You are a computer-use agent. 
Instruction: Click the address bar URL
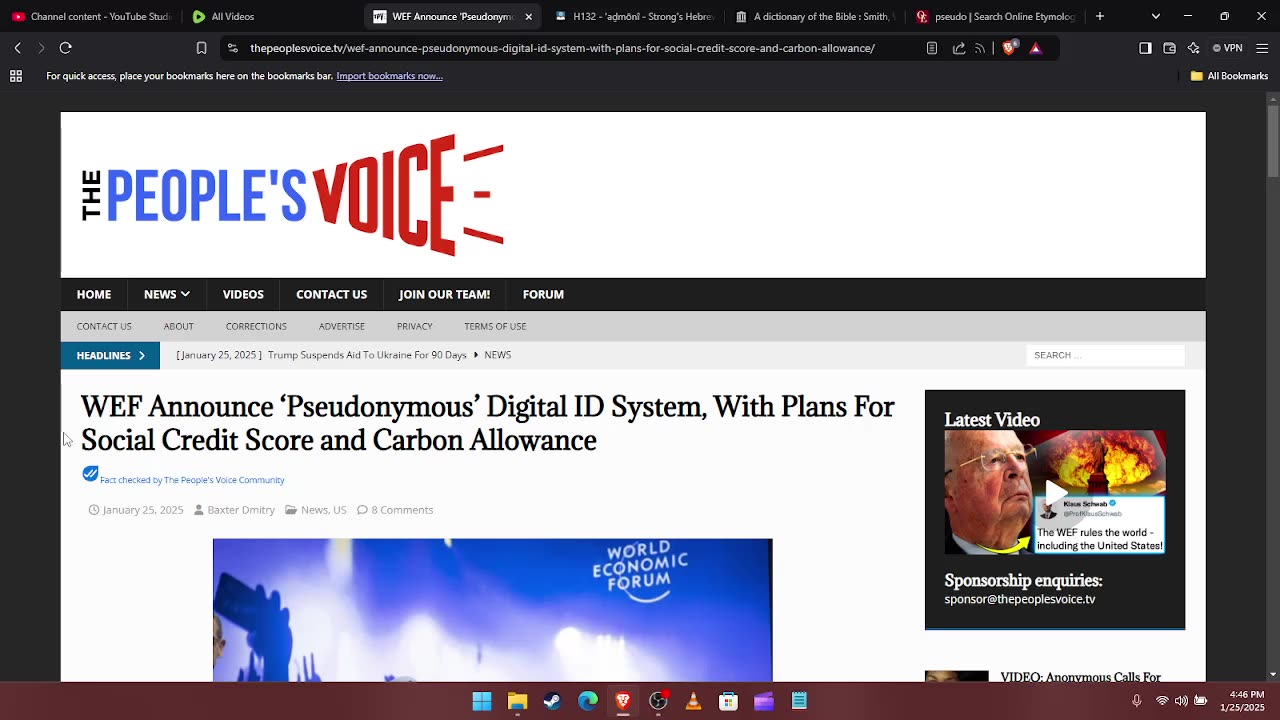pyautogui.click(x=562, y=48)
